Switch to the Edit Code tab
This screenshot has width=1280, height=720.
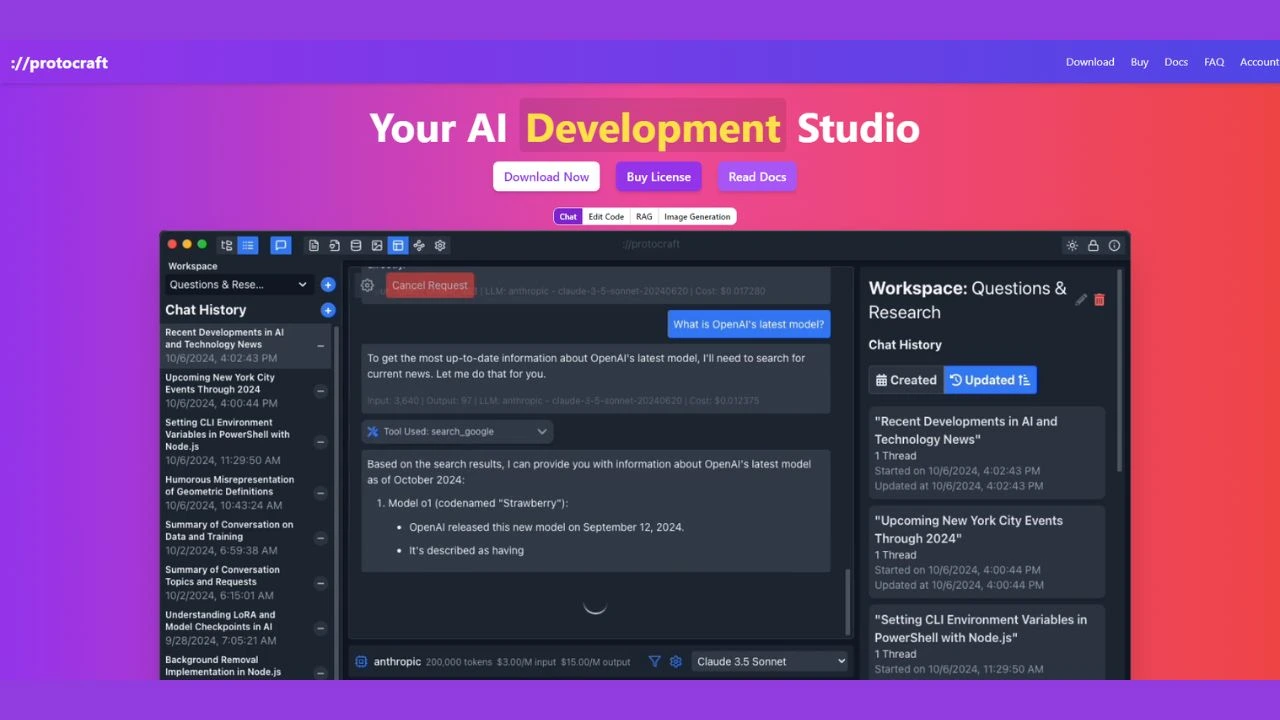click(606, 216)
